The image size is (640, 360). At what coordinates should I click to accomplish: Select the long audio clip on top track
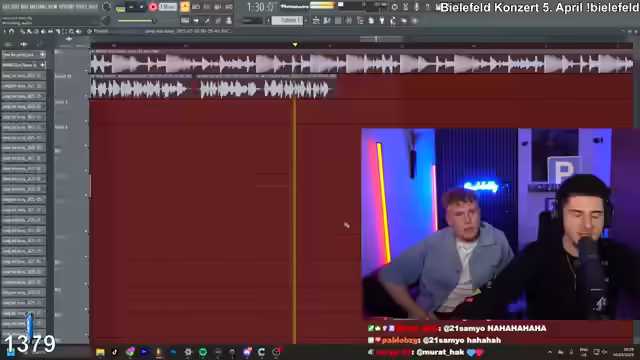[362, 62]
